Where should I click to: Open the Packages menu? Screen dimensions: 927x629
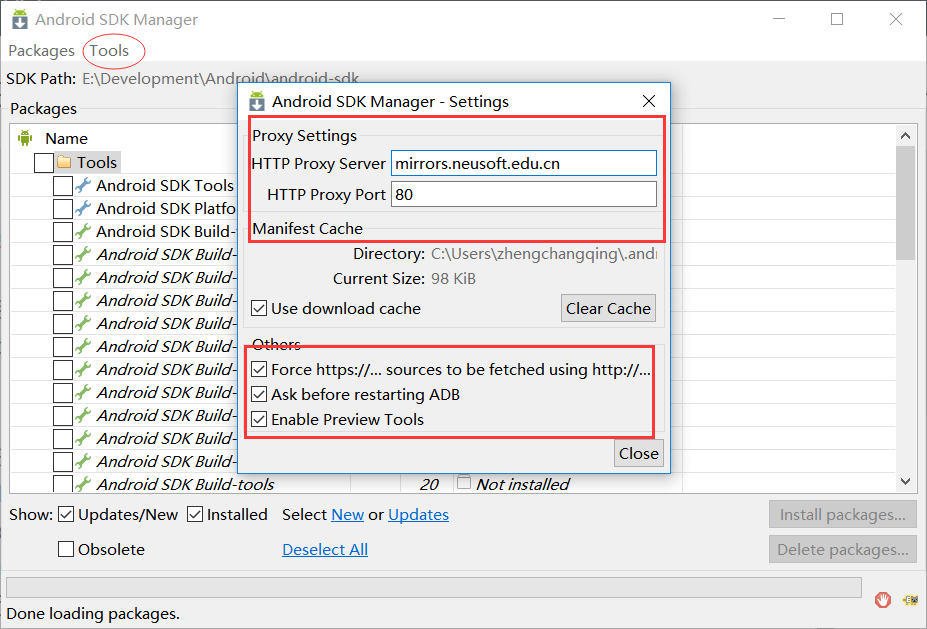pyautogui.click(x=41, y=50)
